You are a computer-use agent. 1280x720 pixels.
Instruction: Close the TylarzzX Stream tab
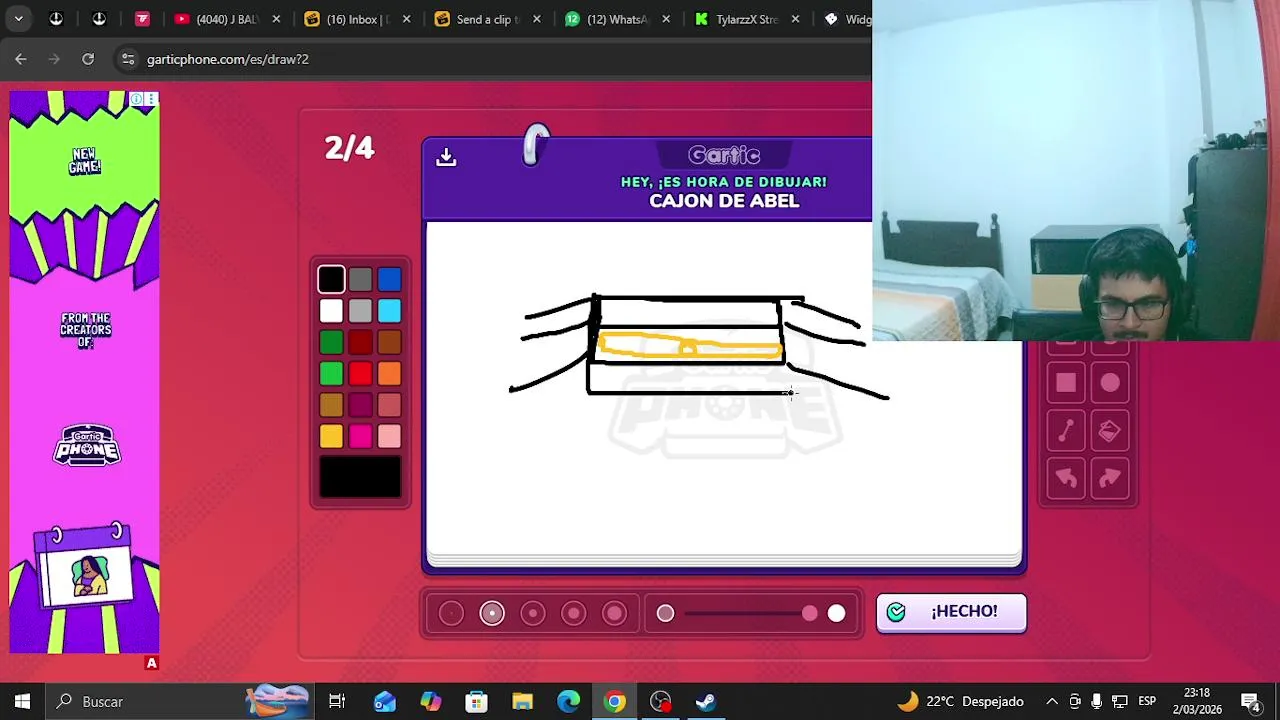coord(796,19)
